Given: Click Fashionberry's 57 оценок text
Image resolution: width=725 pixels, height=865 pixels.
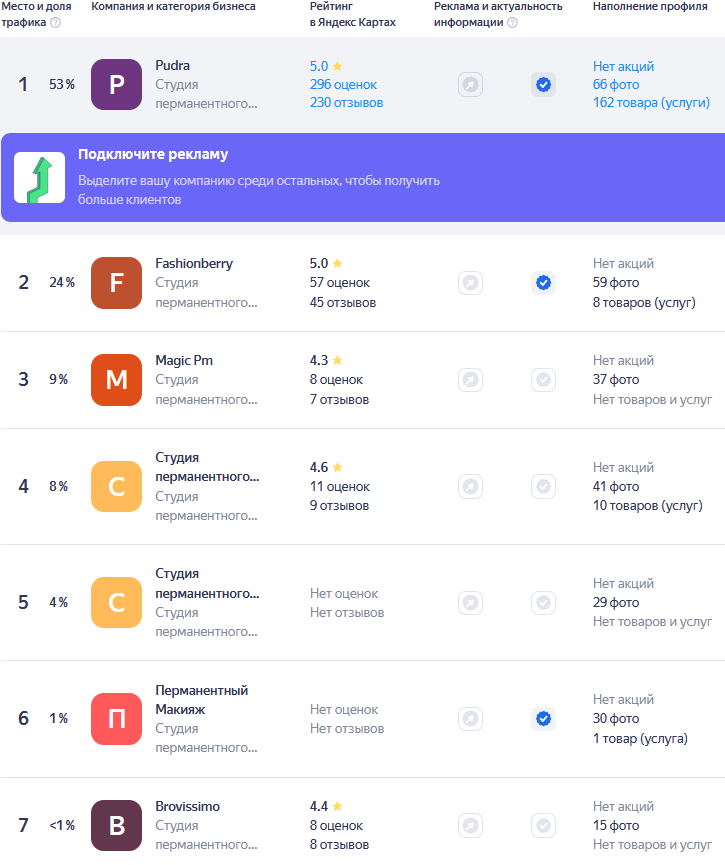Looking at the screenshot, I should pyautogui.click(x=339, y=282).
